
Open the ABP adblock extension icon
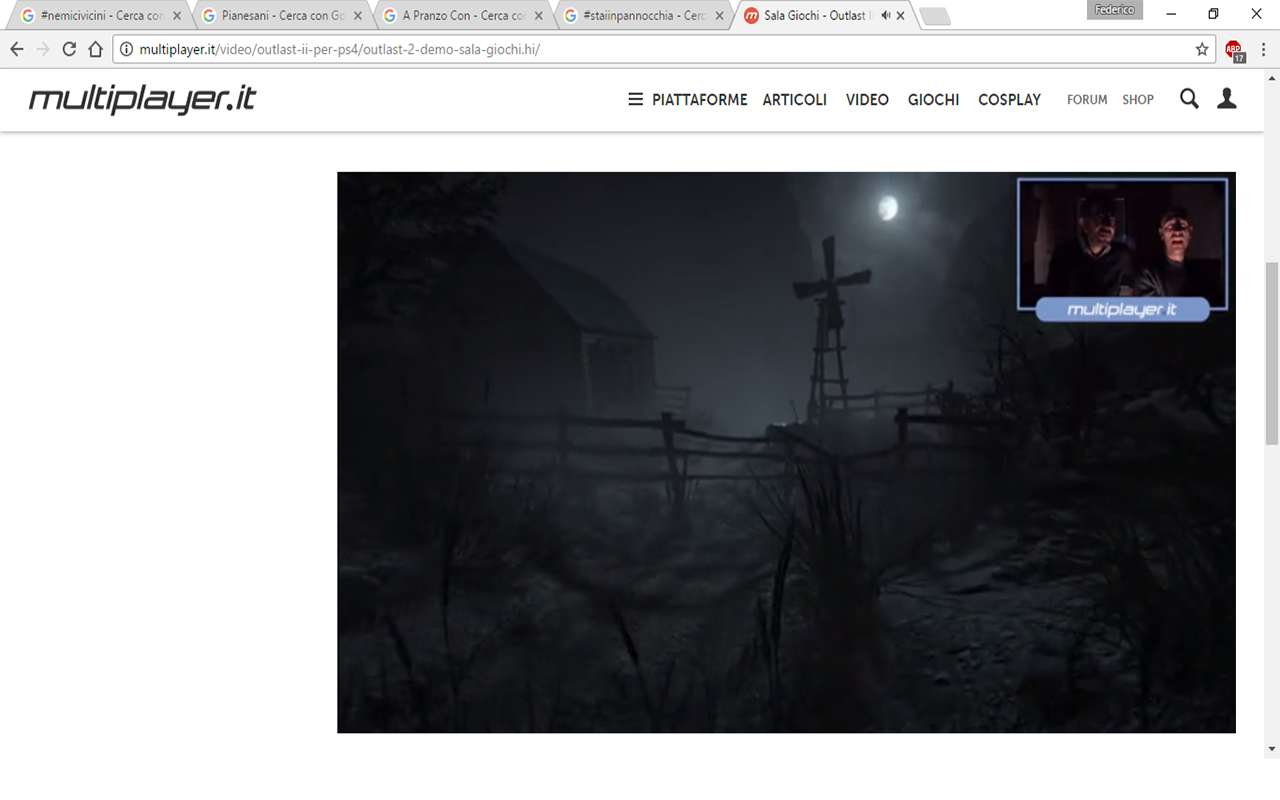click(1234, 50)
